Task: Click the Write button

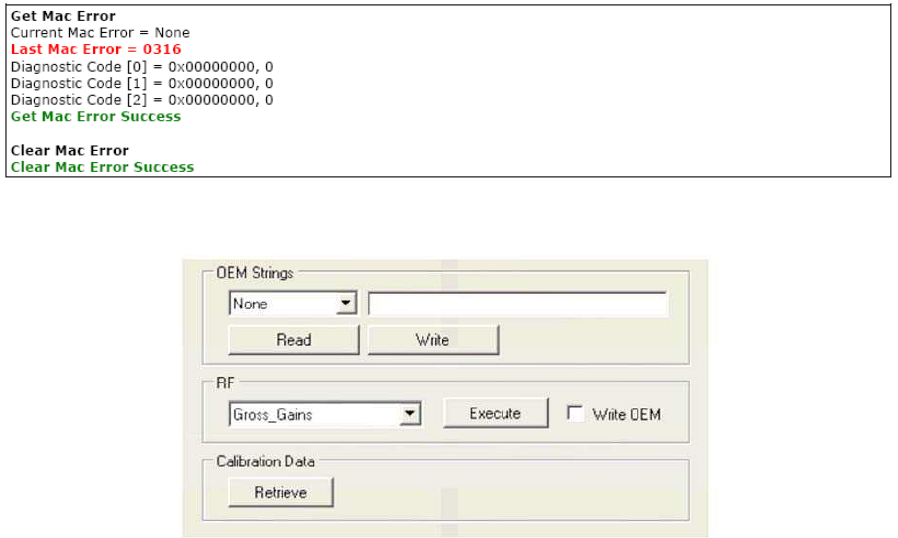Action: pyautogui.click(x=433, y=340)
